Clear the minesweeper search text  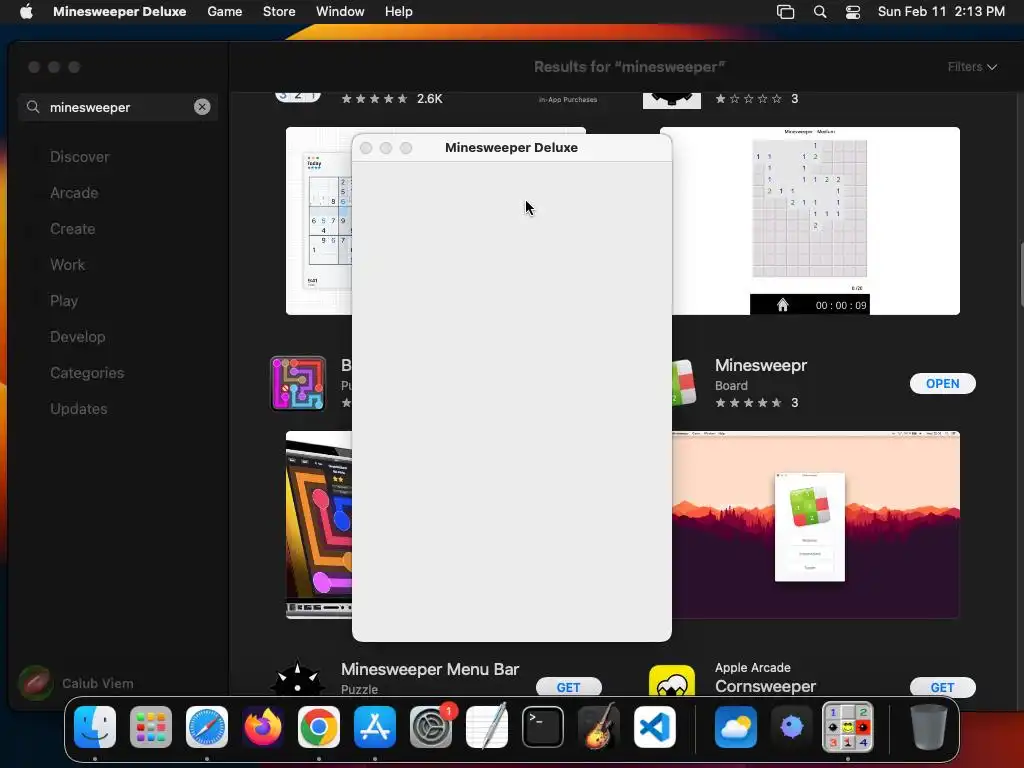(202, 107)
